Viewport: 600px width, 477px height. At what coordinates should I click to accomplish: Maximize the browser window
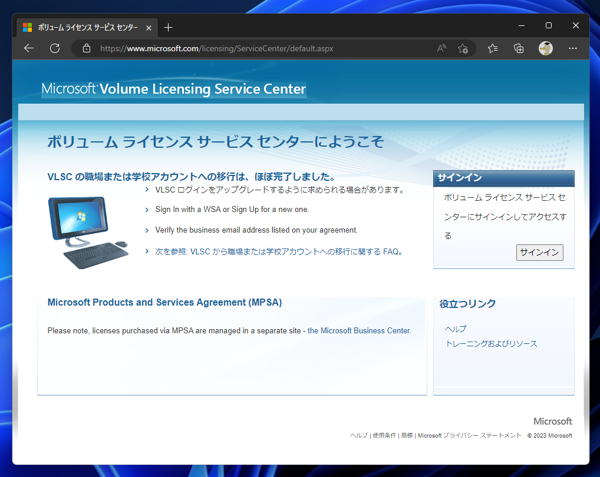pyautogui.click(x=548, y=26)
